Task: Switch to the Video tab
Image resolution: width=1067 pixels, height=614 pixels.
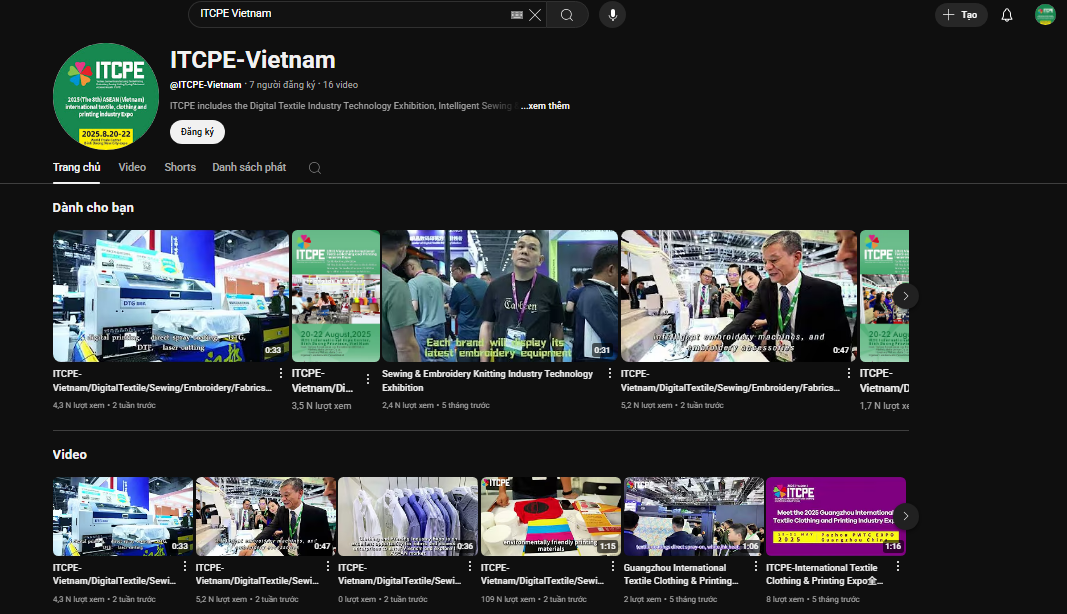Action: tap(132, 167)
